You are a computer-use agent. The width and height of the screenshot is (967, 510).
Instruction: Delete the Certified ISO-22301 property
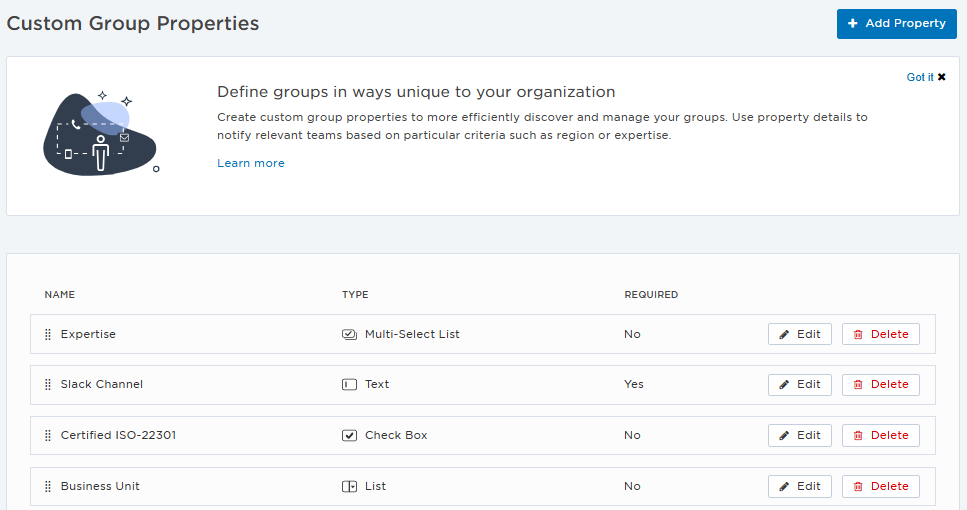880,436
